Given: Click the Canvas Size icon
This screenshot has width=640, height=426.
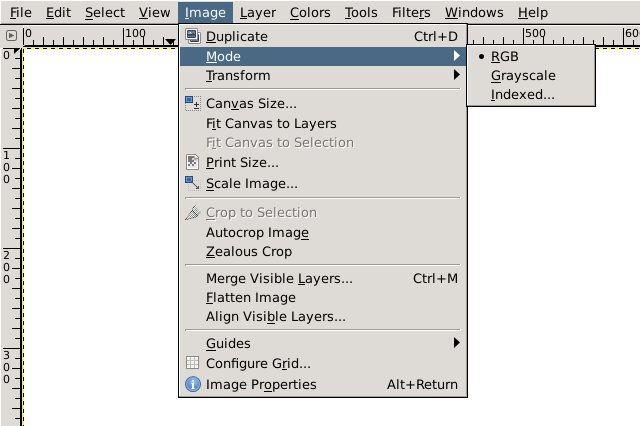Looking at the screenshot, I should point(193,103).
